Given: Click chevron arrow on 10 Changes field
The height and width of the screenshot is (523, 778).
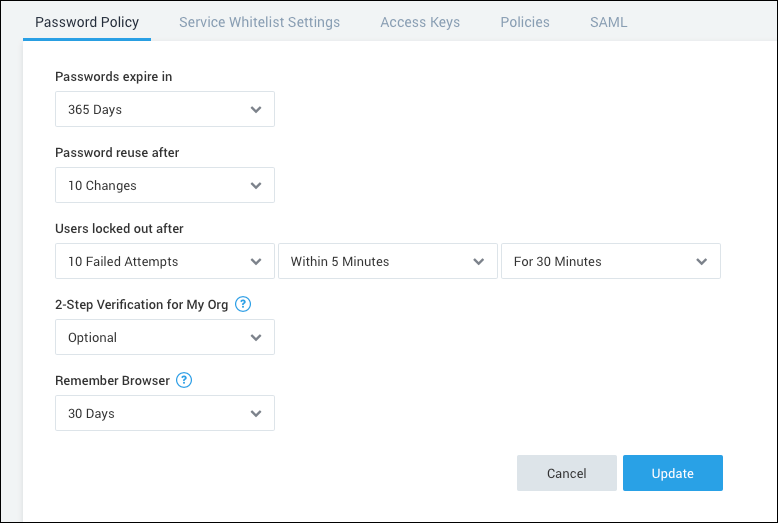Looking at the screenshot, I should (x=256, y=186).
